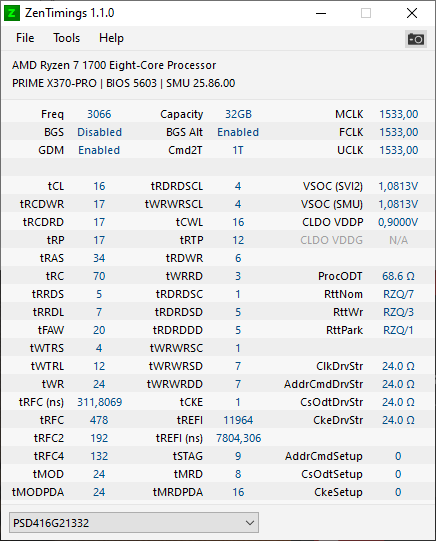The width and height of the screenshot is (436, 541).
Task: Select the tRC value 70
Action: click(99, 276)
